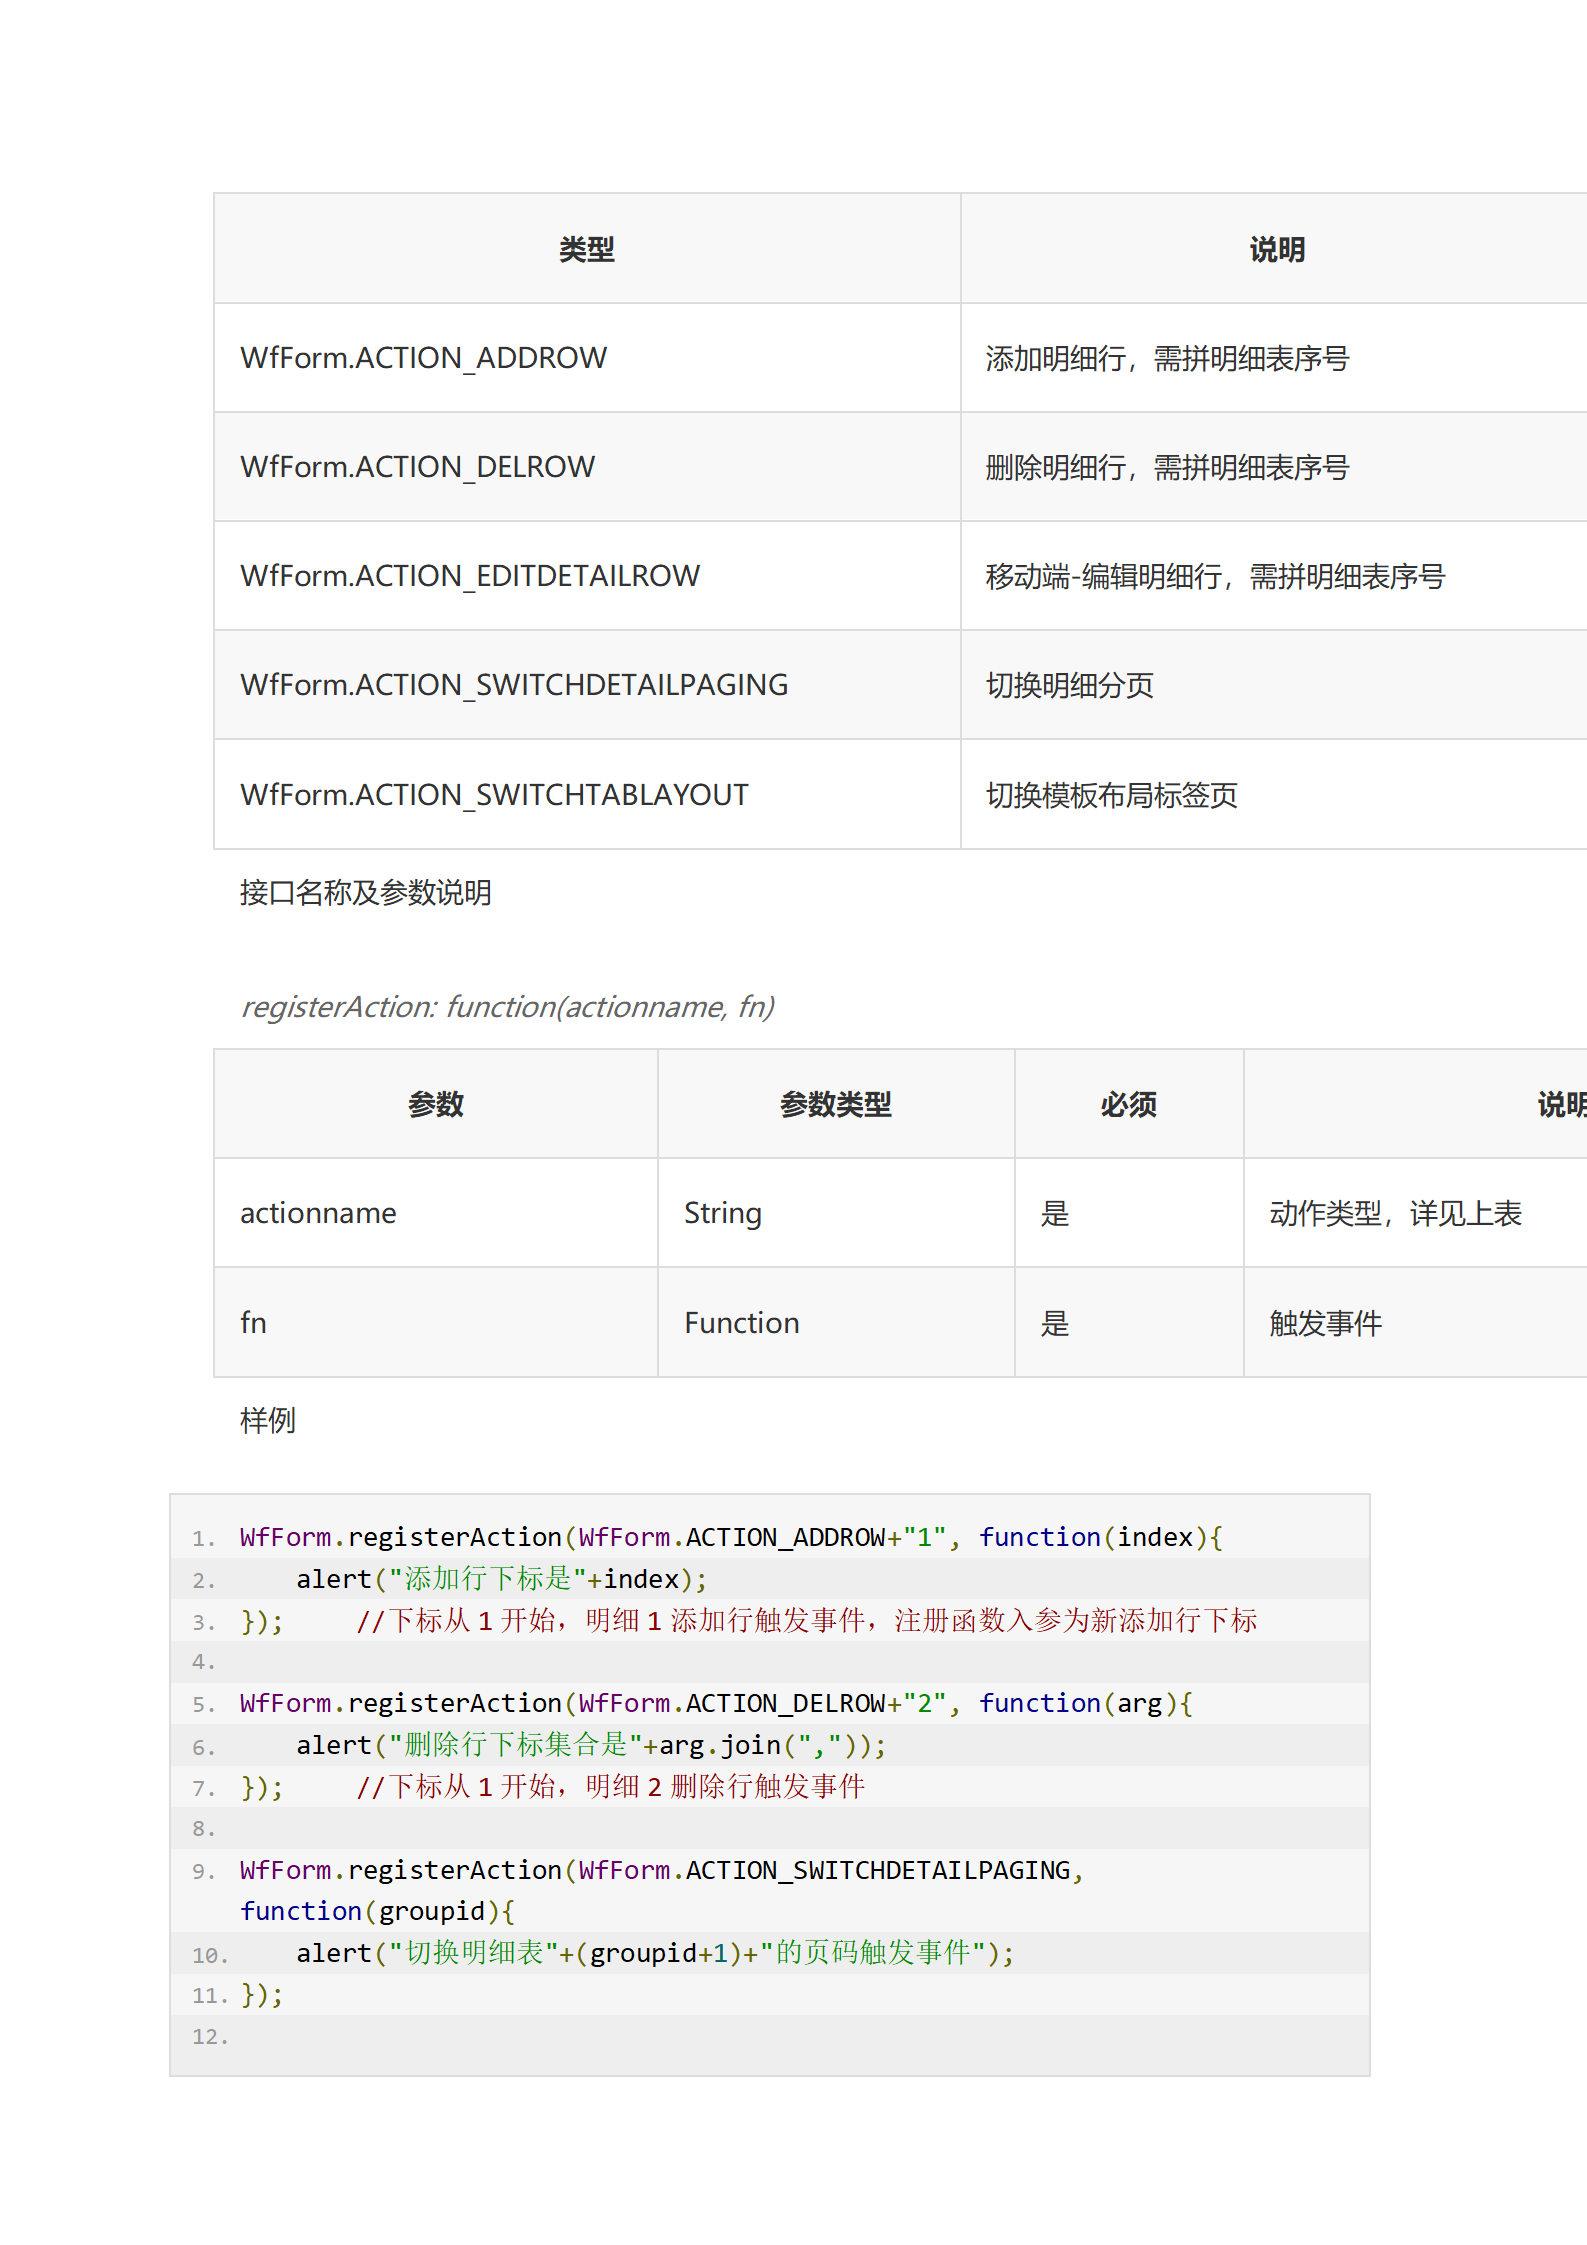Click the WfForm.ACTION_SWITCHTABLAYOUT cell

click(494, 795)
